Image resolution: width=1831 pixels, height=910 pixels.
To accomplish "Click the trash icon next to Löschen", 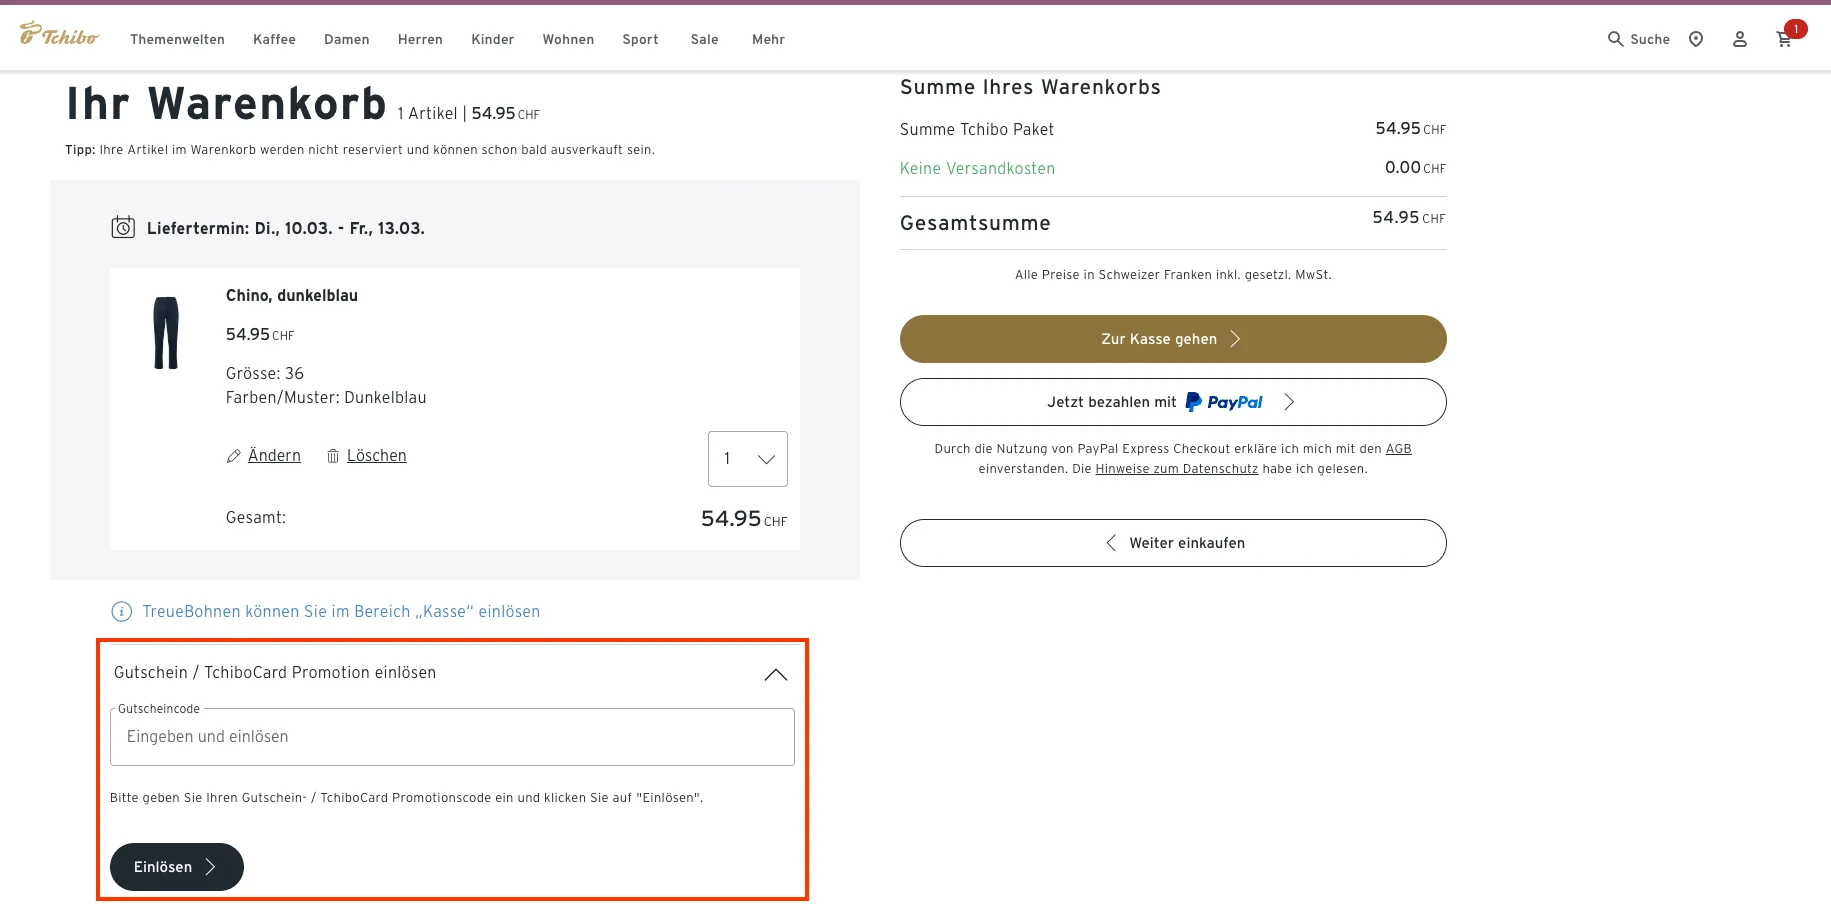I will [x=333, y=456].
